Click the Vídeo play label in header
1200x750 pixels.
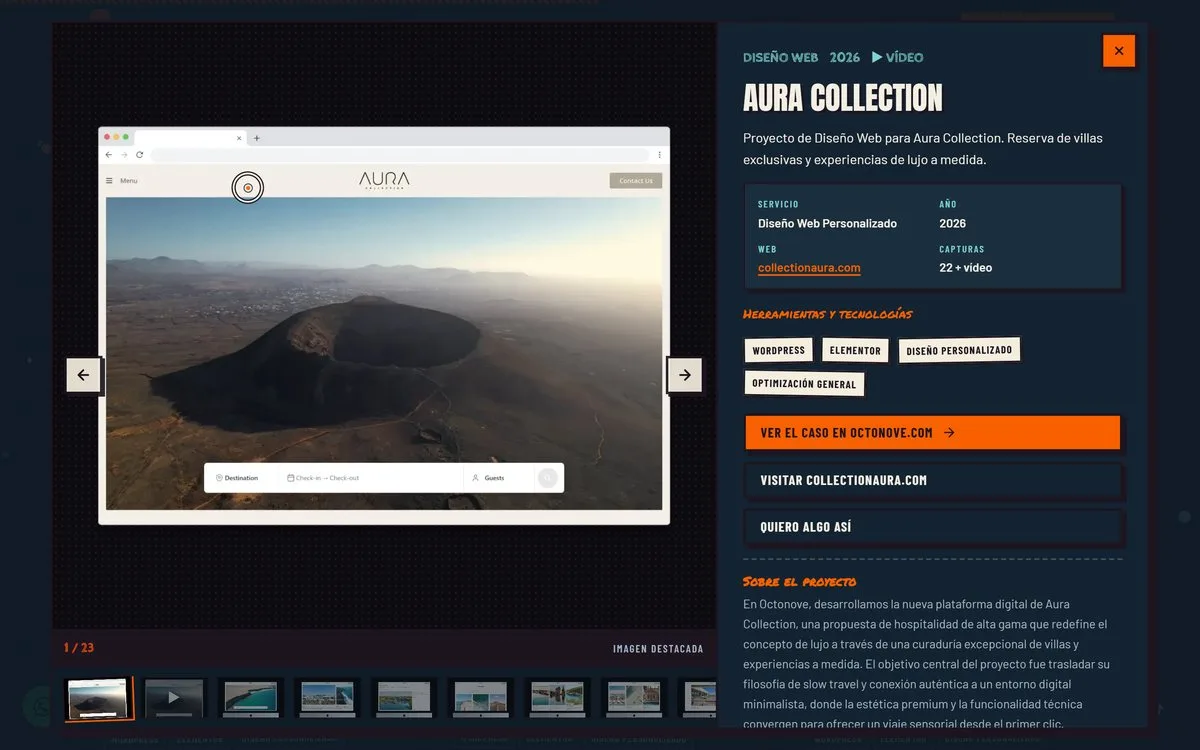pos(897,57)
